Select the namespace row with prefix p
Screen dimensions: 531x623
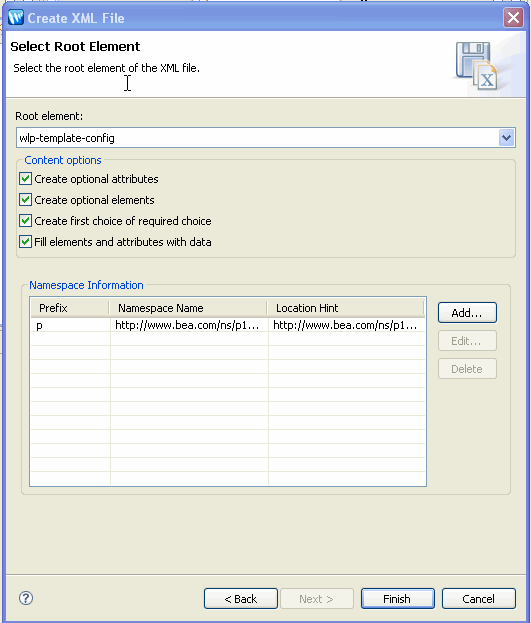(x=228, y=325)
